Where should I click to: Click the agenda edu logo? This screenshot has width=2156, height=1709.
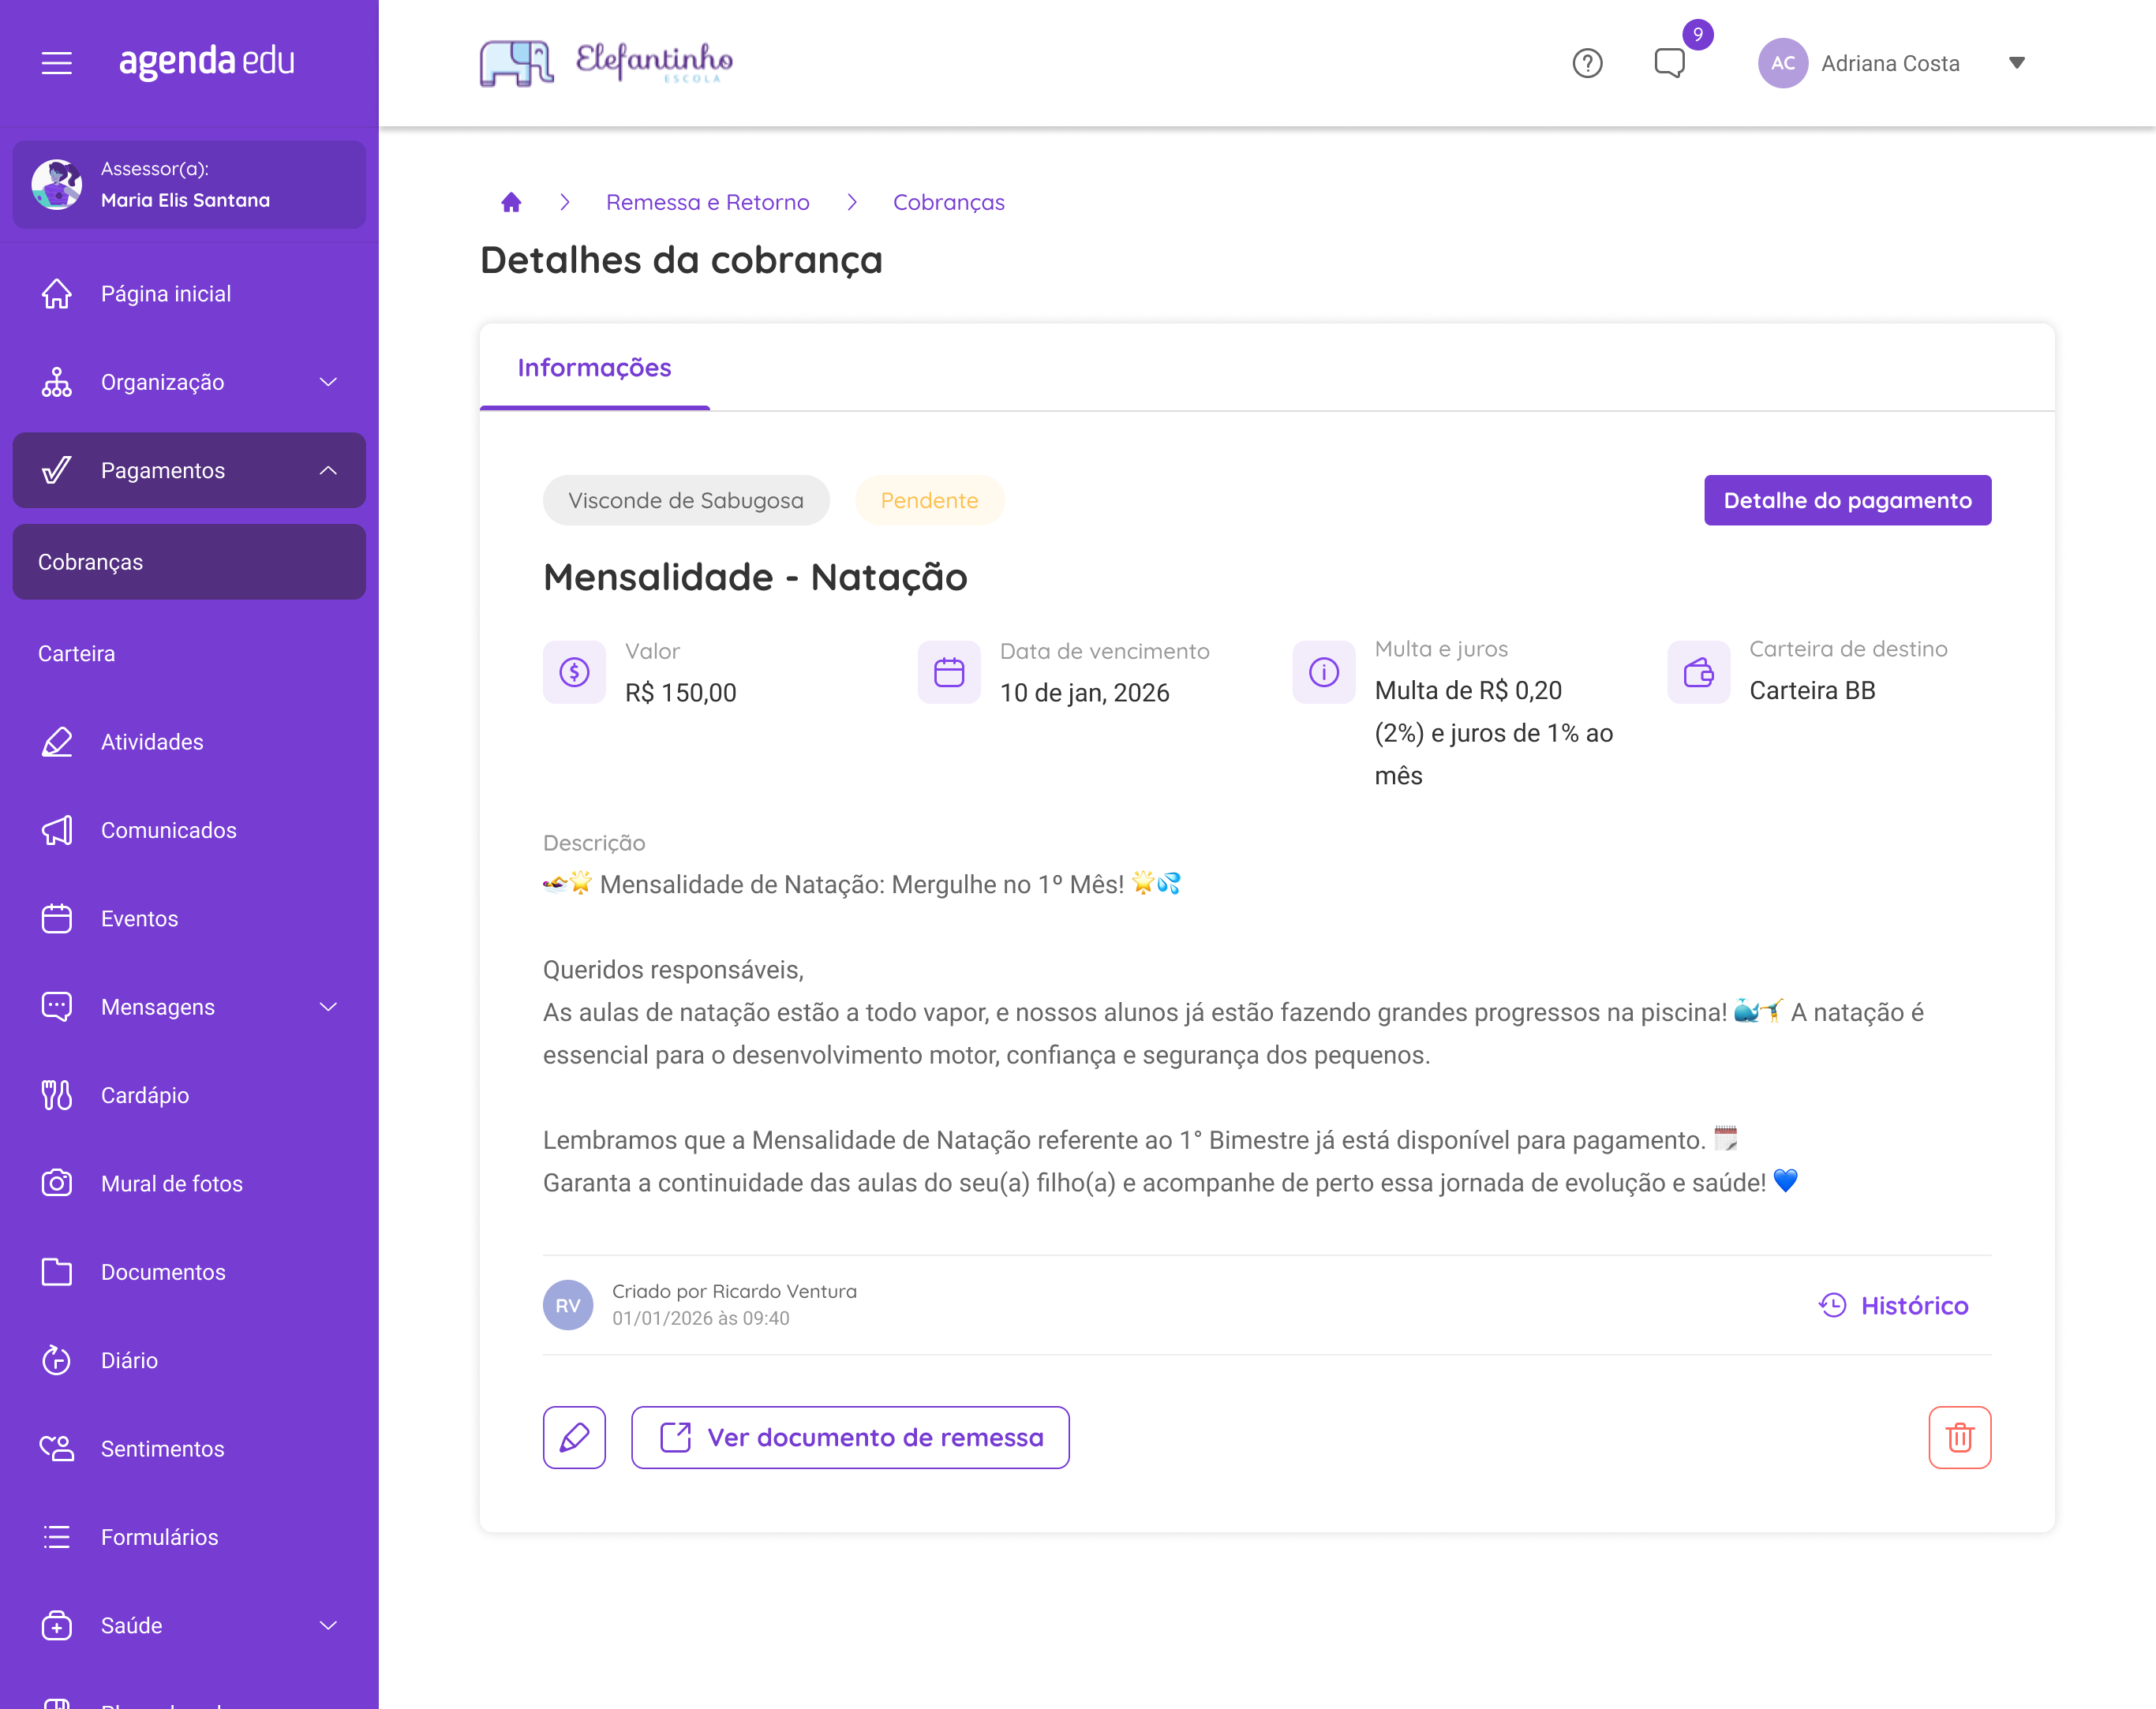tap(207, 61)
